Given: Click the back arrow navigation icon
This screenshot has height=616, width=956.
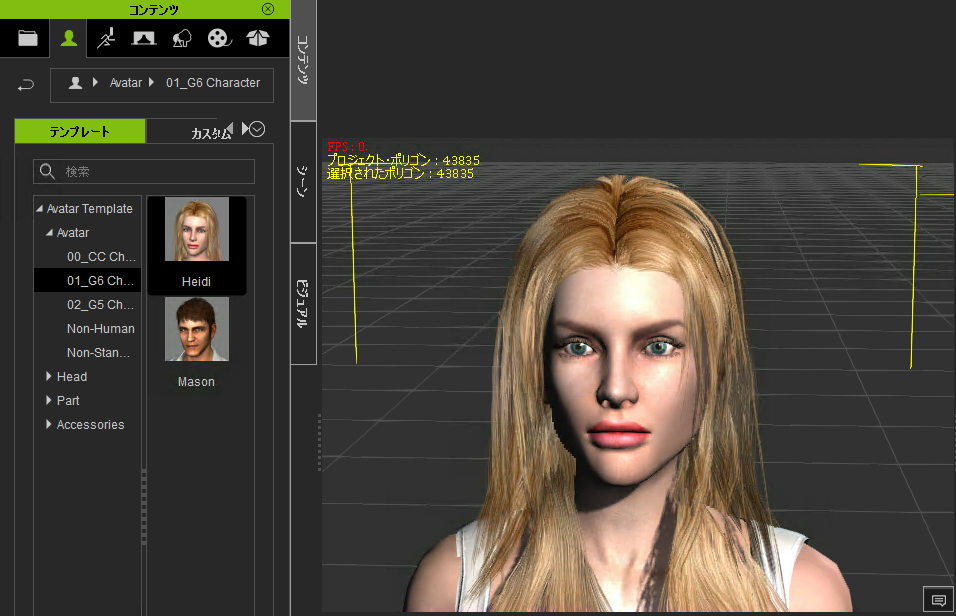Looking at the screenshot, I should 26,85.
